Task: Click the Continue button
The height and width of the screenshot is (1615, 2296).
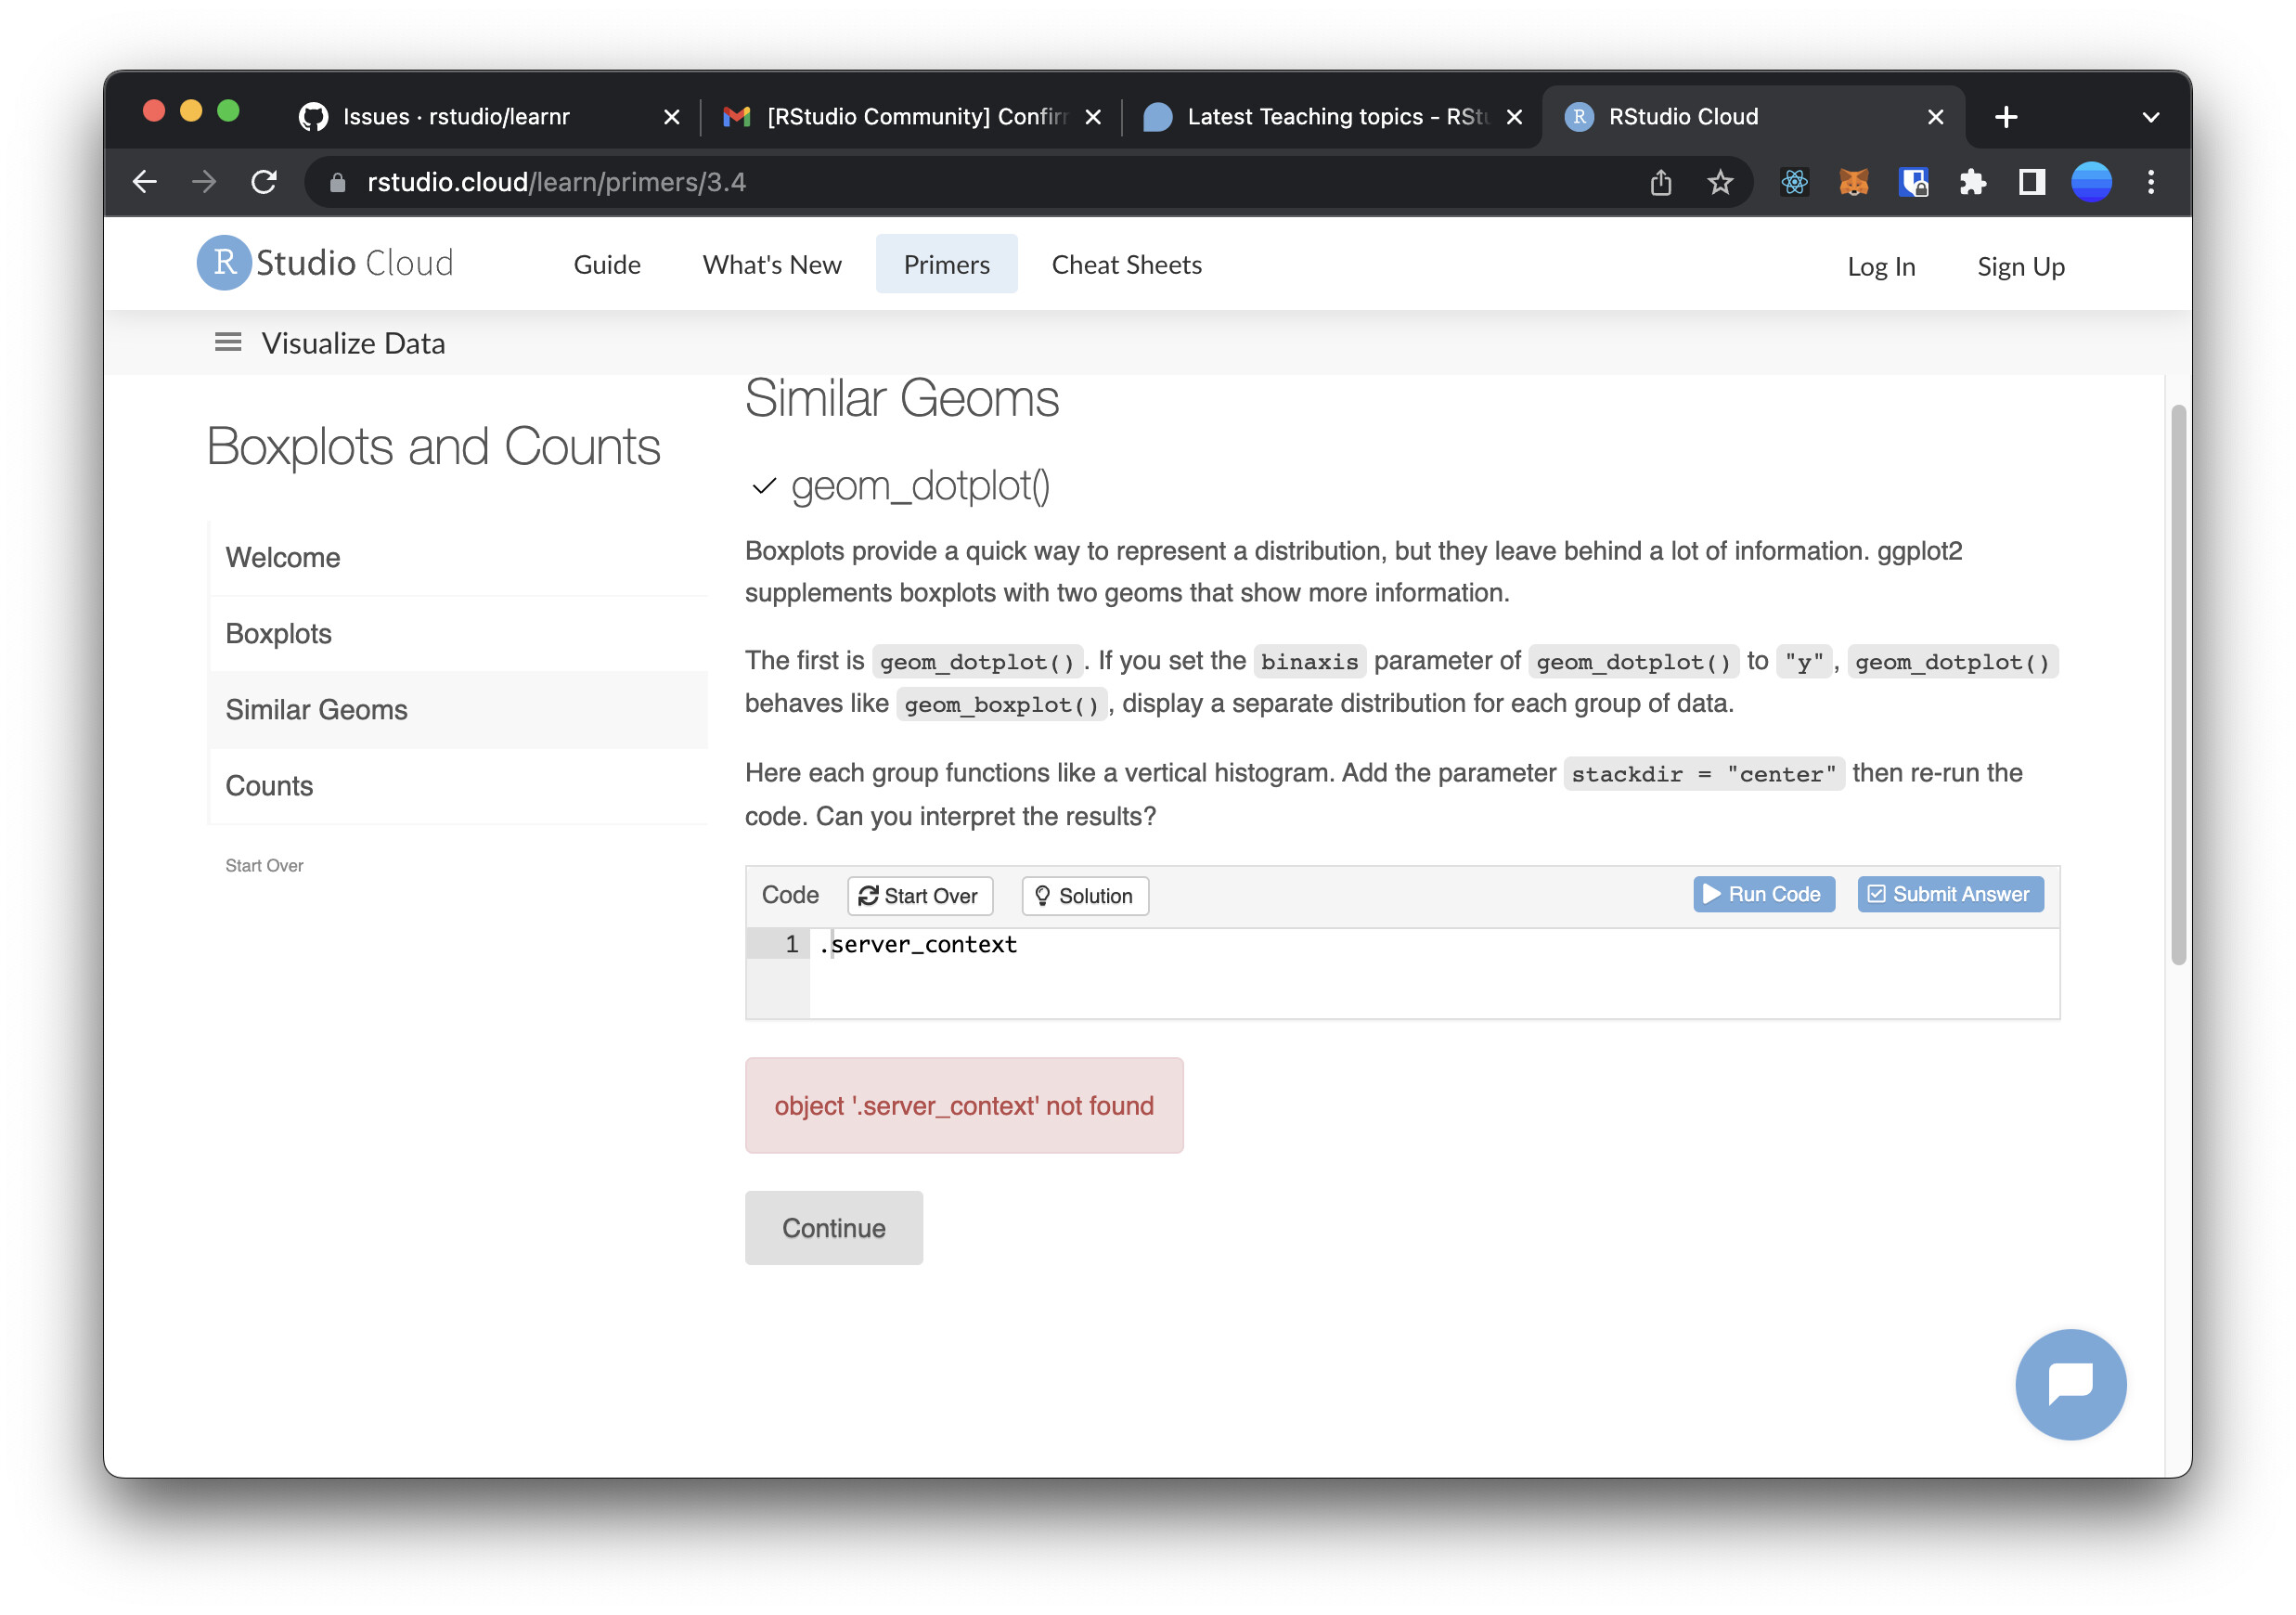Action: coord(833,1227)
